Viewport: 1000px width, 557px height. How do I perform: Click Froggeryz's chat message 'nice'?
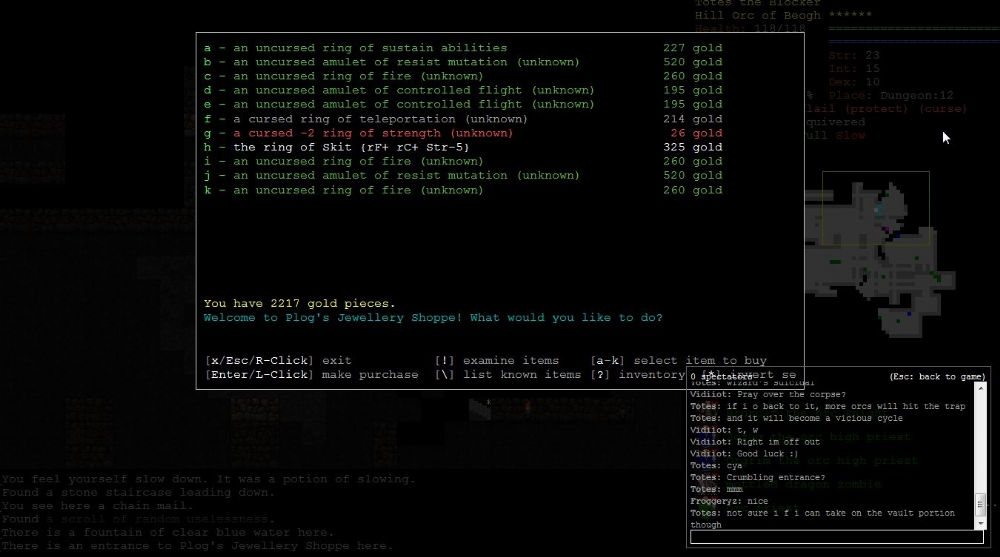pyautogui.click(x=729, y=501)
